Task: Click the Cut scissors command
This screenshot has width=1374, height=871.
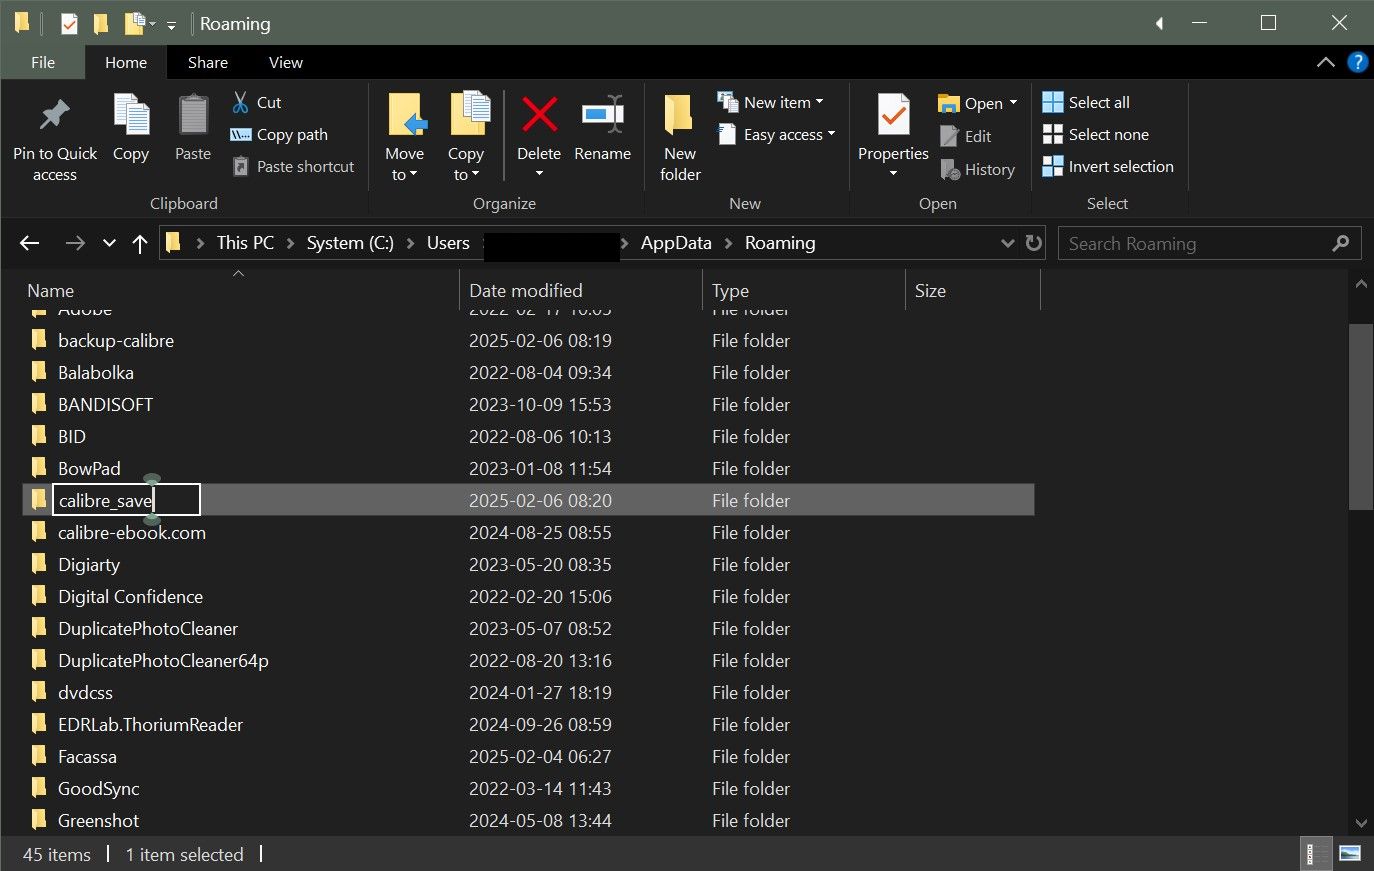Action: pos(257,102)
